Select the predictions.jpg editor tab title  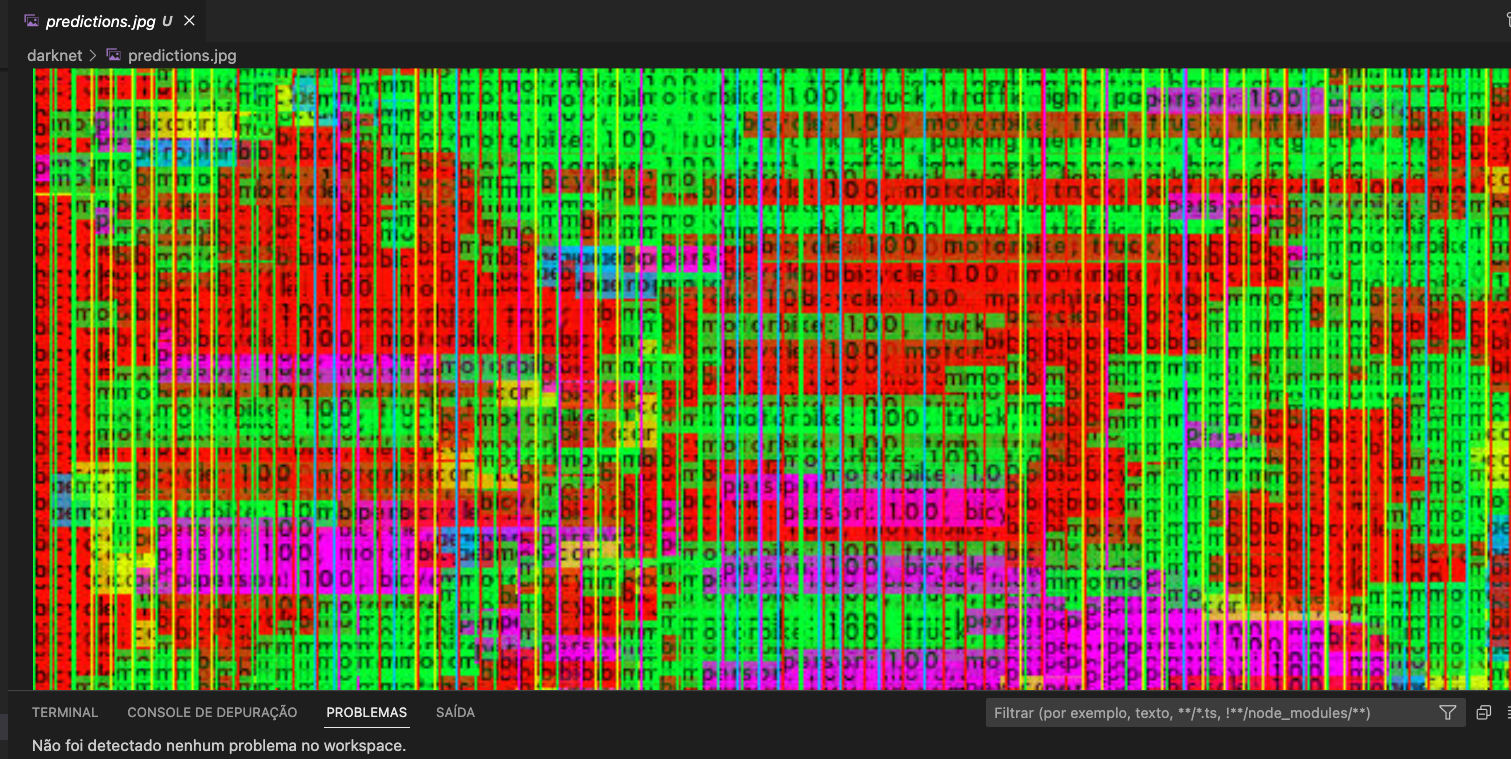point(100,21)
